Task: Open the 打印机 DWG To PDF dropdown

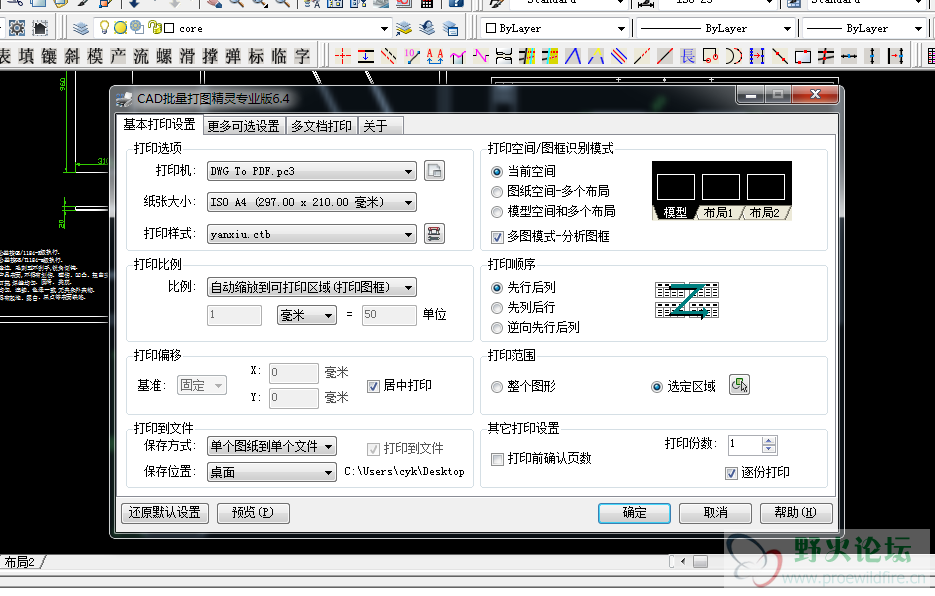Action: coord(311,171)
